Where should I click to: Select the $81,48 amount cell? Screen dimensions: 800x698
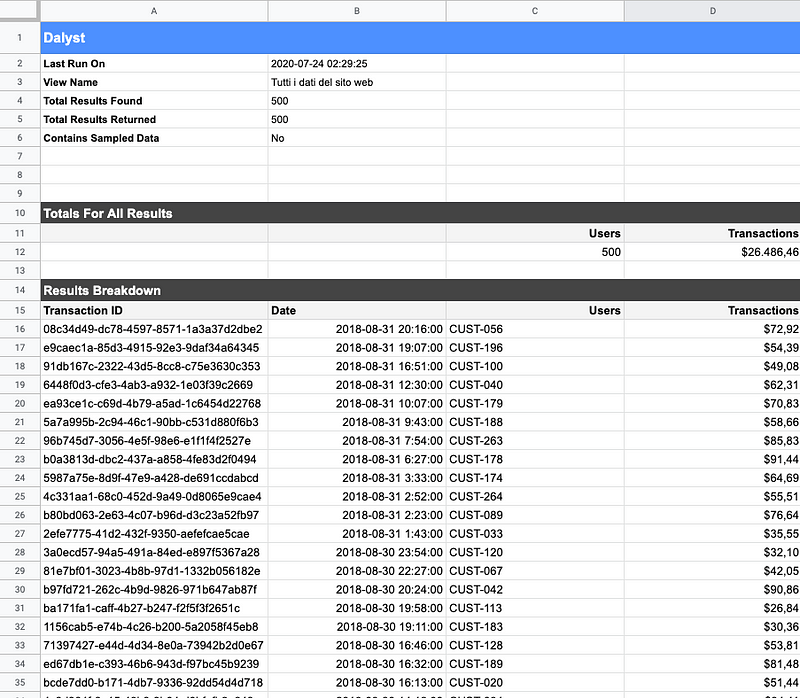click(712, 664)
